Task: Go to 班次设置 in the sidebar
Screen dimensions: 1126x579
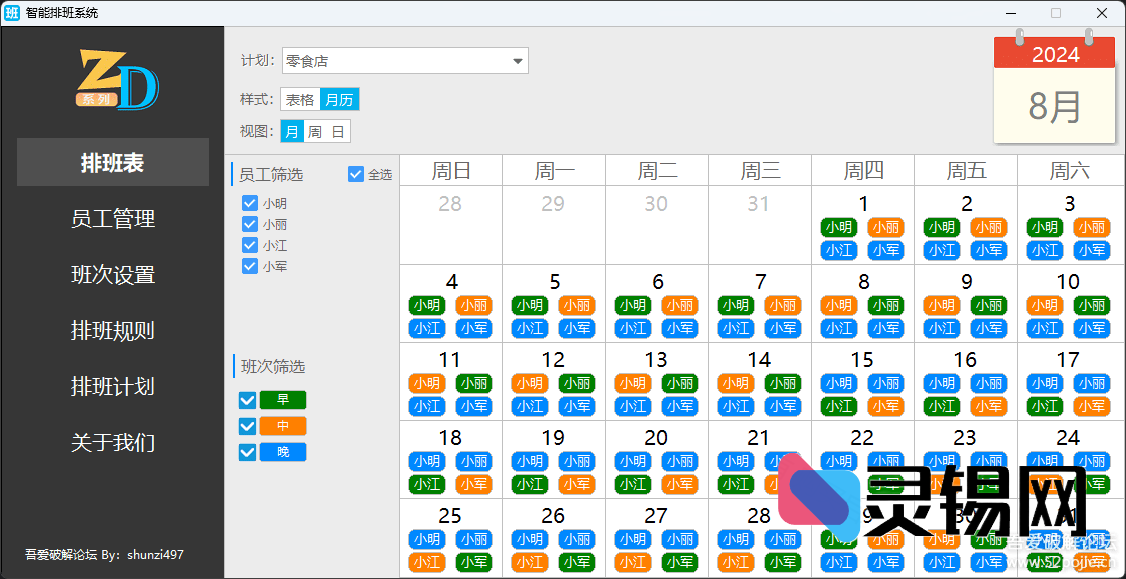Action: click(x=113, y=275)
